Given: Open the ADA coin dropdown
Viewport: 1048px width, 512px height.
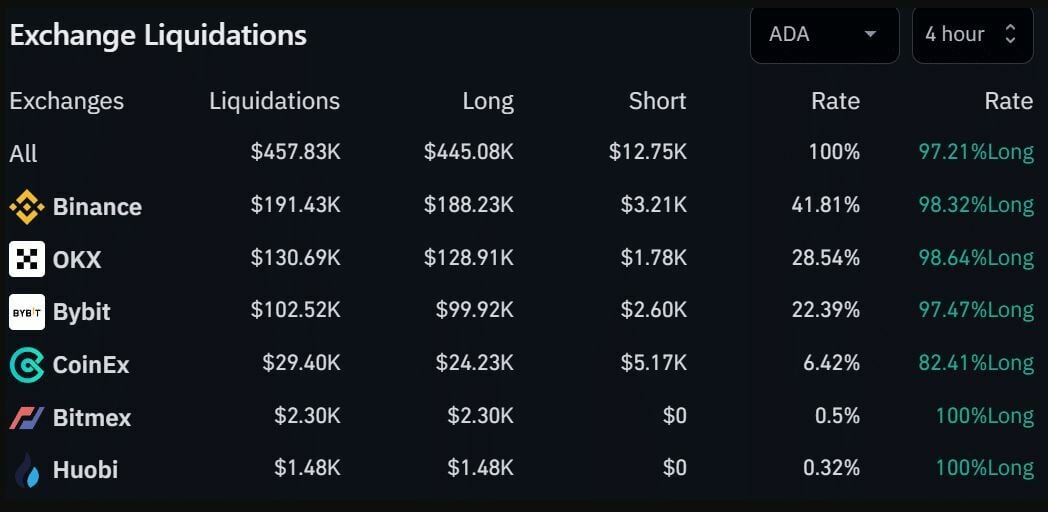Looking at the screenshot, I should (824, 35).
